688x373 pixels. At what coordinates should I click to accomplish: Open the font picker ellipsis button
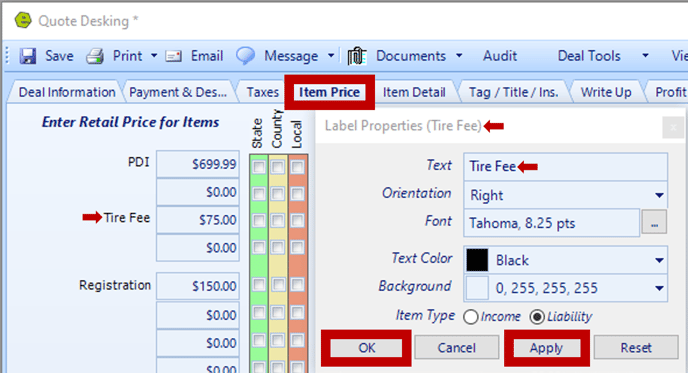point(654,222)
